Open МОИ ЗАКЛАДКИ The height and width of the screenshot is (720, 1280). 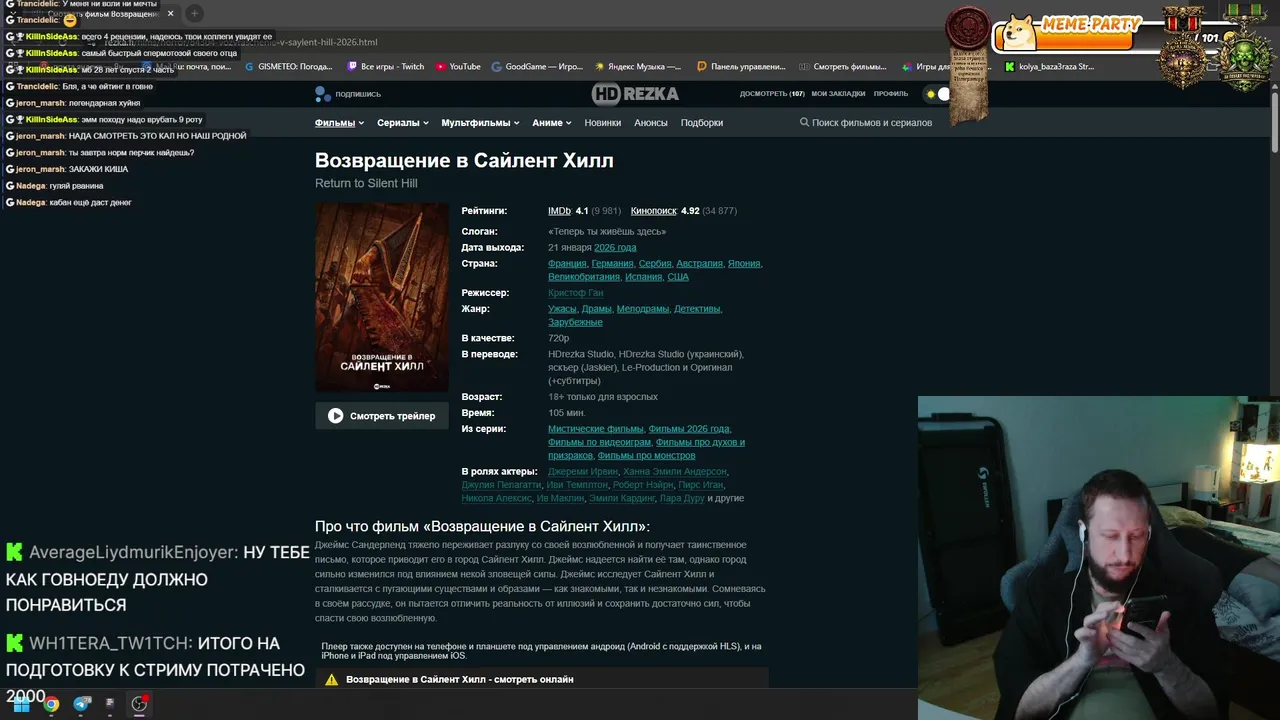coord(838,94)
